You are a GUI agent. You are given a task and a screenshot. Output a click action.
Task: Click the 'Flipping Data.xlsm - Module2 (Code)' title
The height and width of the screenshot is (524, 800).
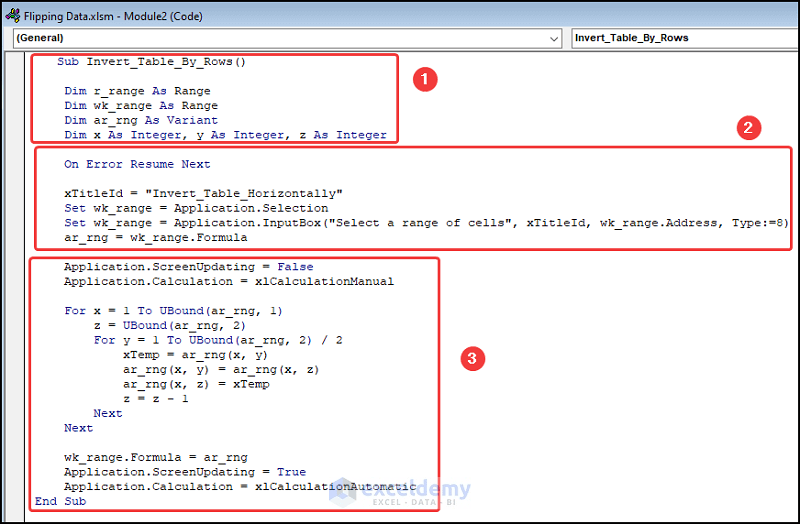click(113, 16)
